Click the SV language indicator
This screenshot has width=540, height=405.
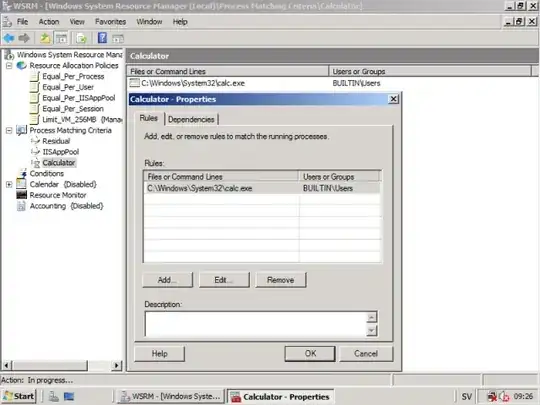click(467, 396)
